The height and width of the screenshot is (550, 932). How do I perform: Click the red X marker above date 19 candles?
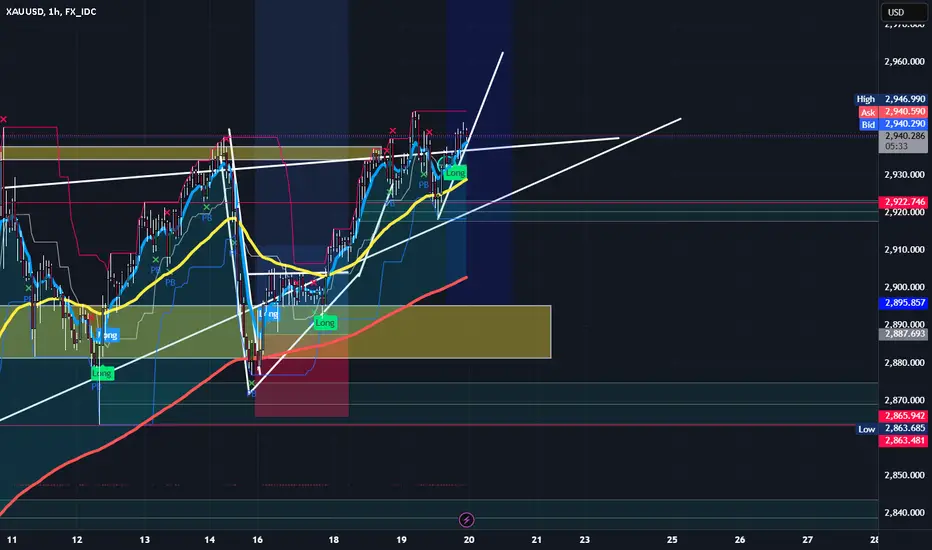coord(393,131)
